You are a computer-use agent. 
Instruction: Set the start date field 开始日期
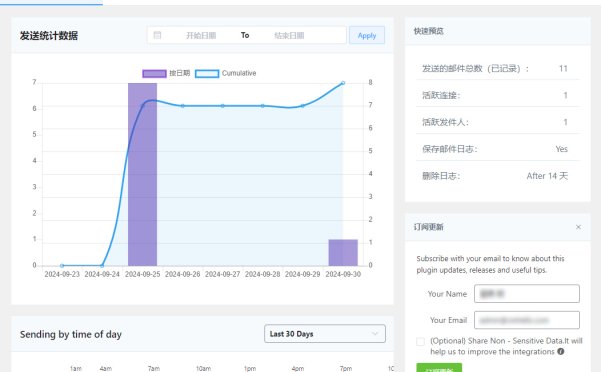pos(201,36)
